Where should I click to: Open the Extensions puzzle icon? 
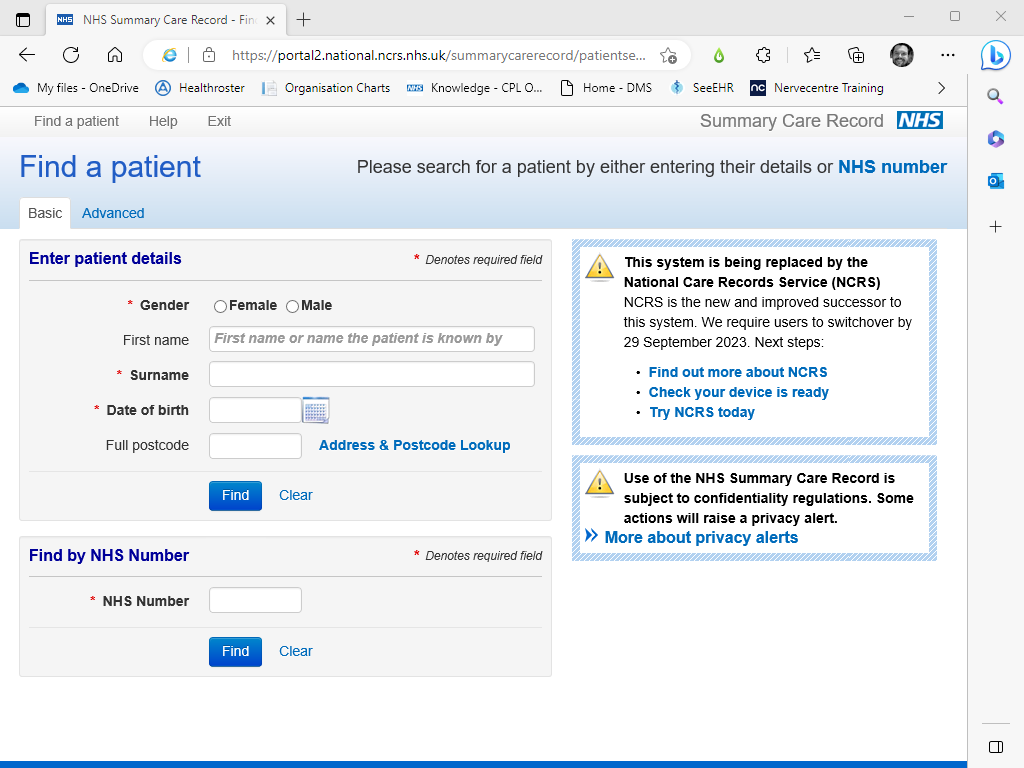[x=763, y=56]
